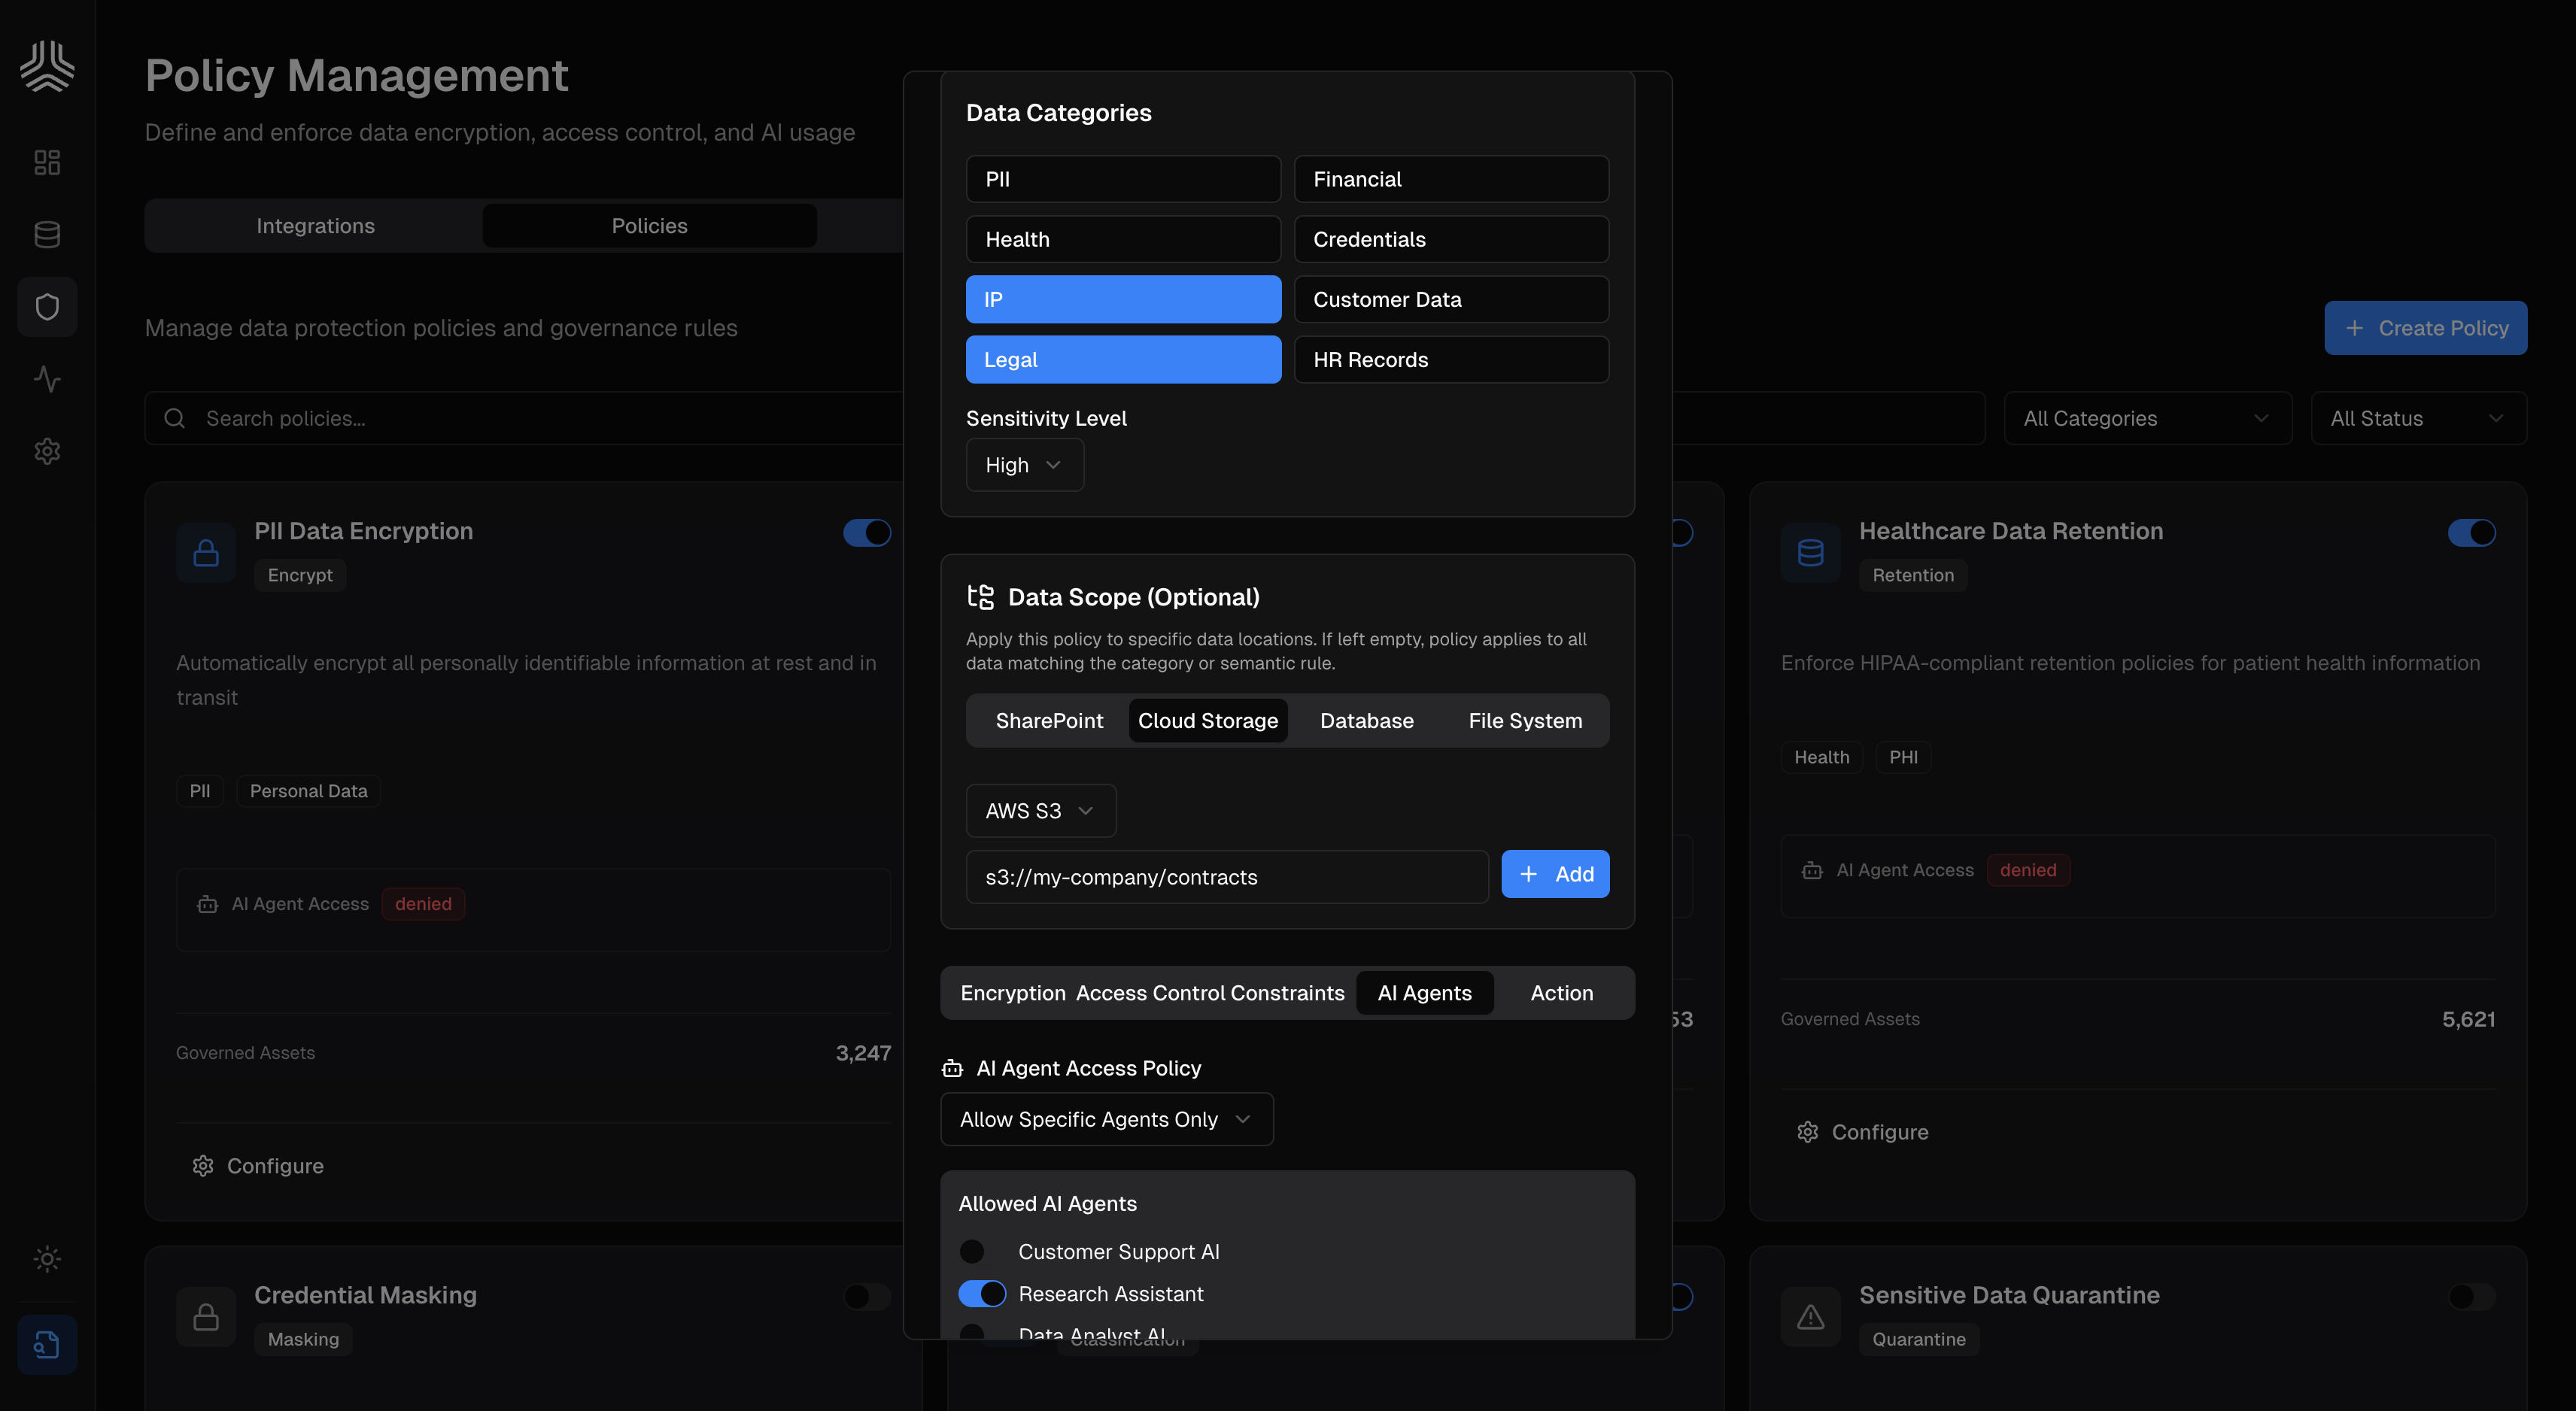Image resolution: width=2576 pixels, height=1411 pixels.
Task: Click the app logo in sidebar
Action: point(47,66)
